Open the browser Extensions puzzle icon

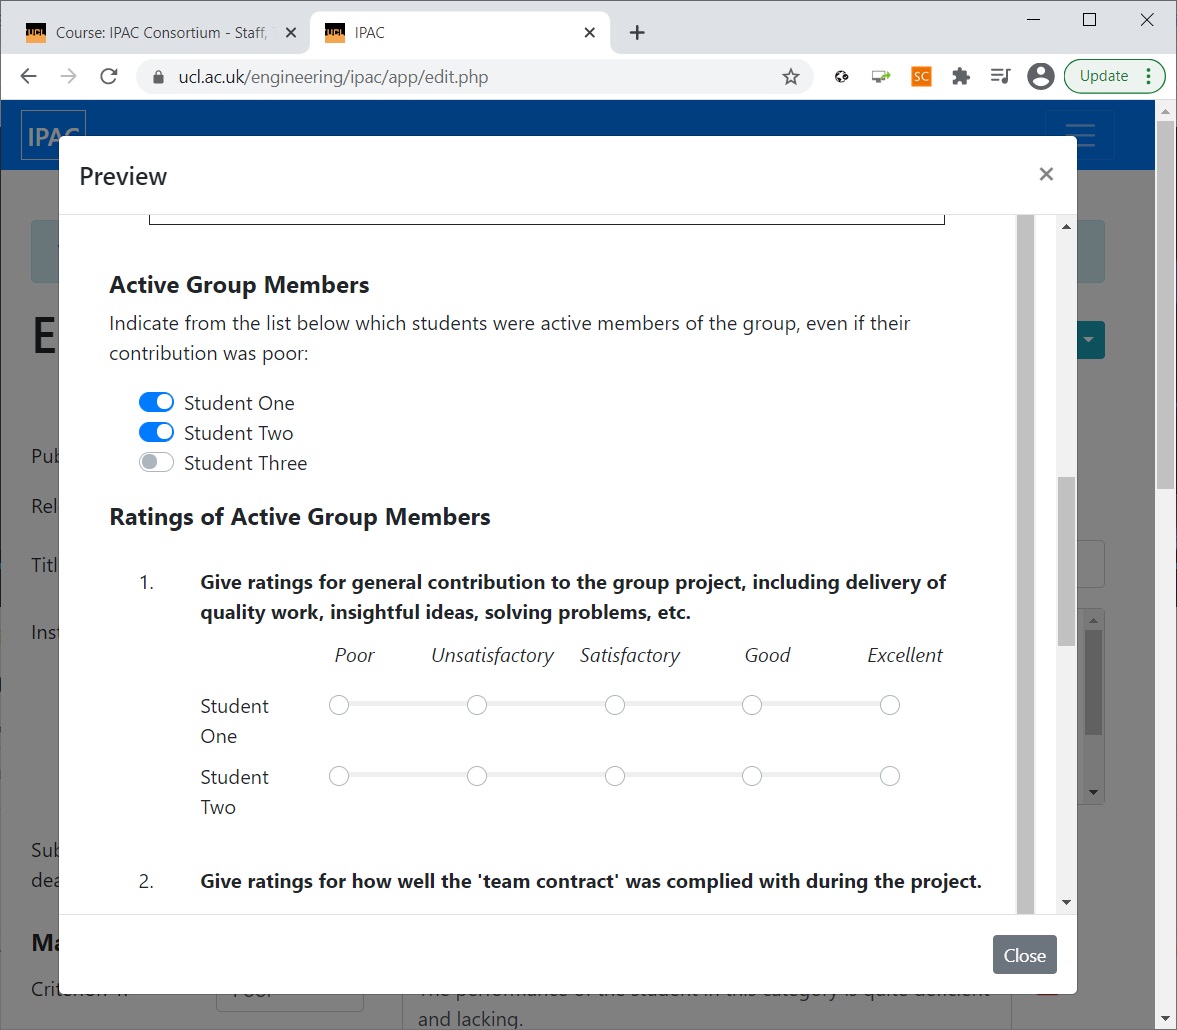pyautogui.click(x=961, y=77)
